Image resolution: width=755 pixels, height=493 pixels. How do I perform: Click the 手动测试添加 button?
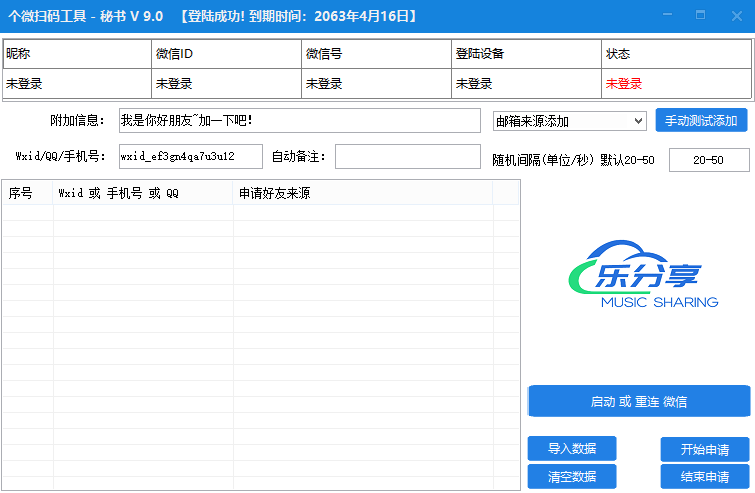point(701,121)
